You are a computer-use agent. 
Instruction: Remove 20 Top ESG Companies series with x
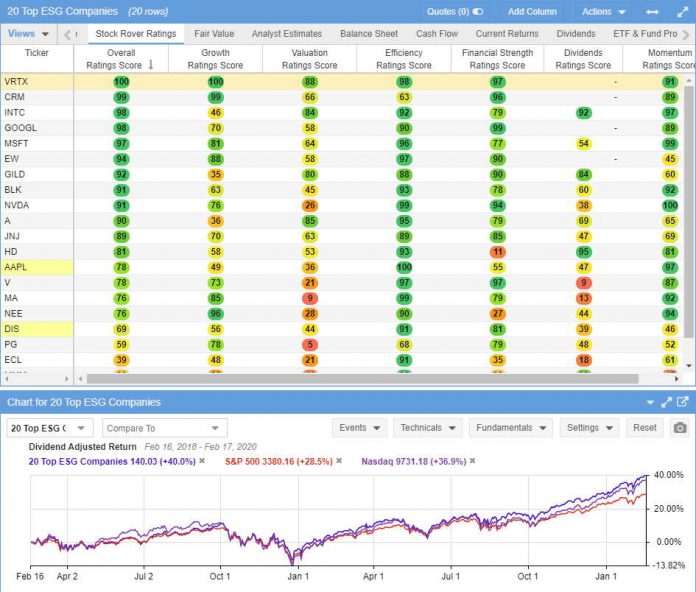202,461
